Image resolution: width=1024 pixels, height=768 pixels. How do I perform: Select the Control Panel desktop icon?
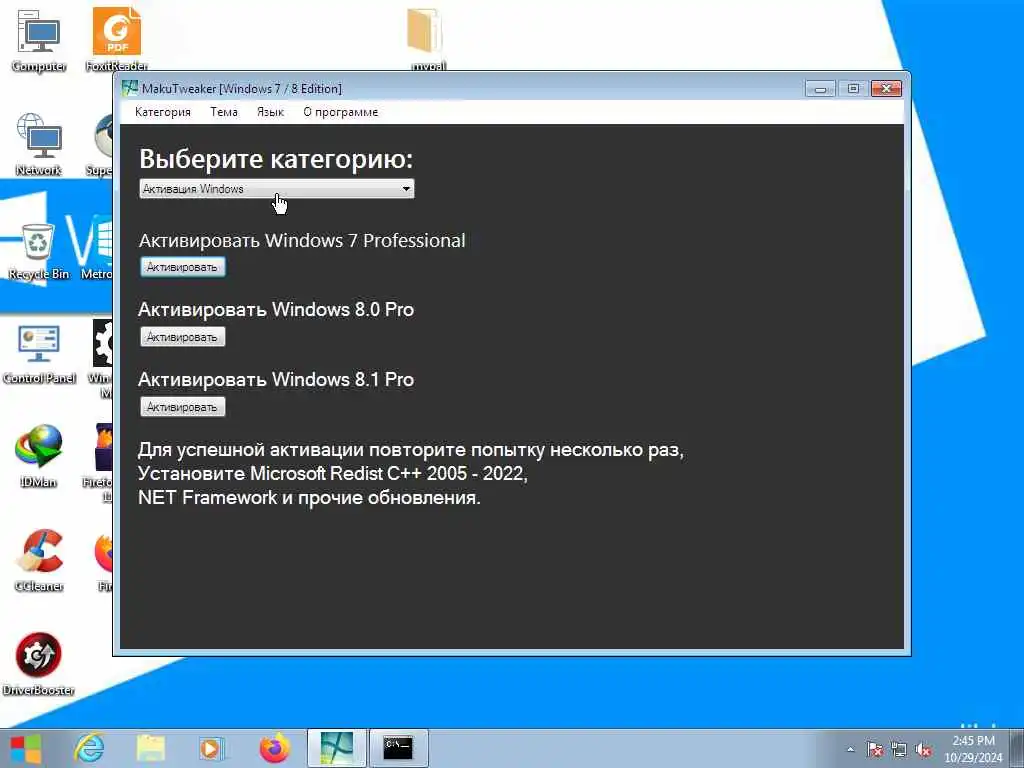[x=39, y=353]
